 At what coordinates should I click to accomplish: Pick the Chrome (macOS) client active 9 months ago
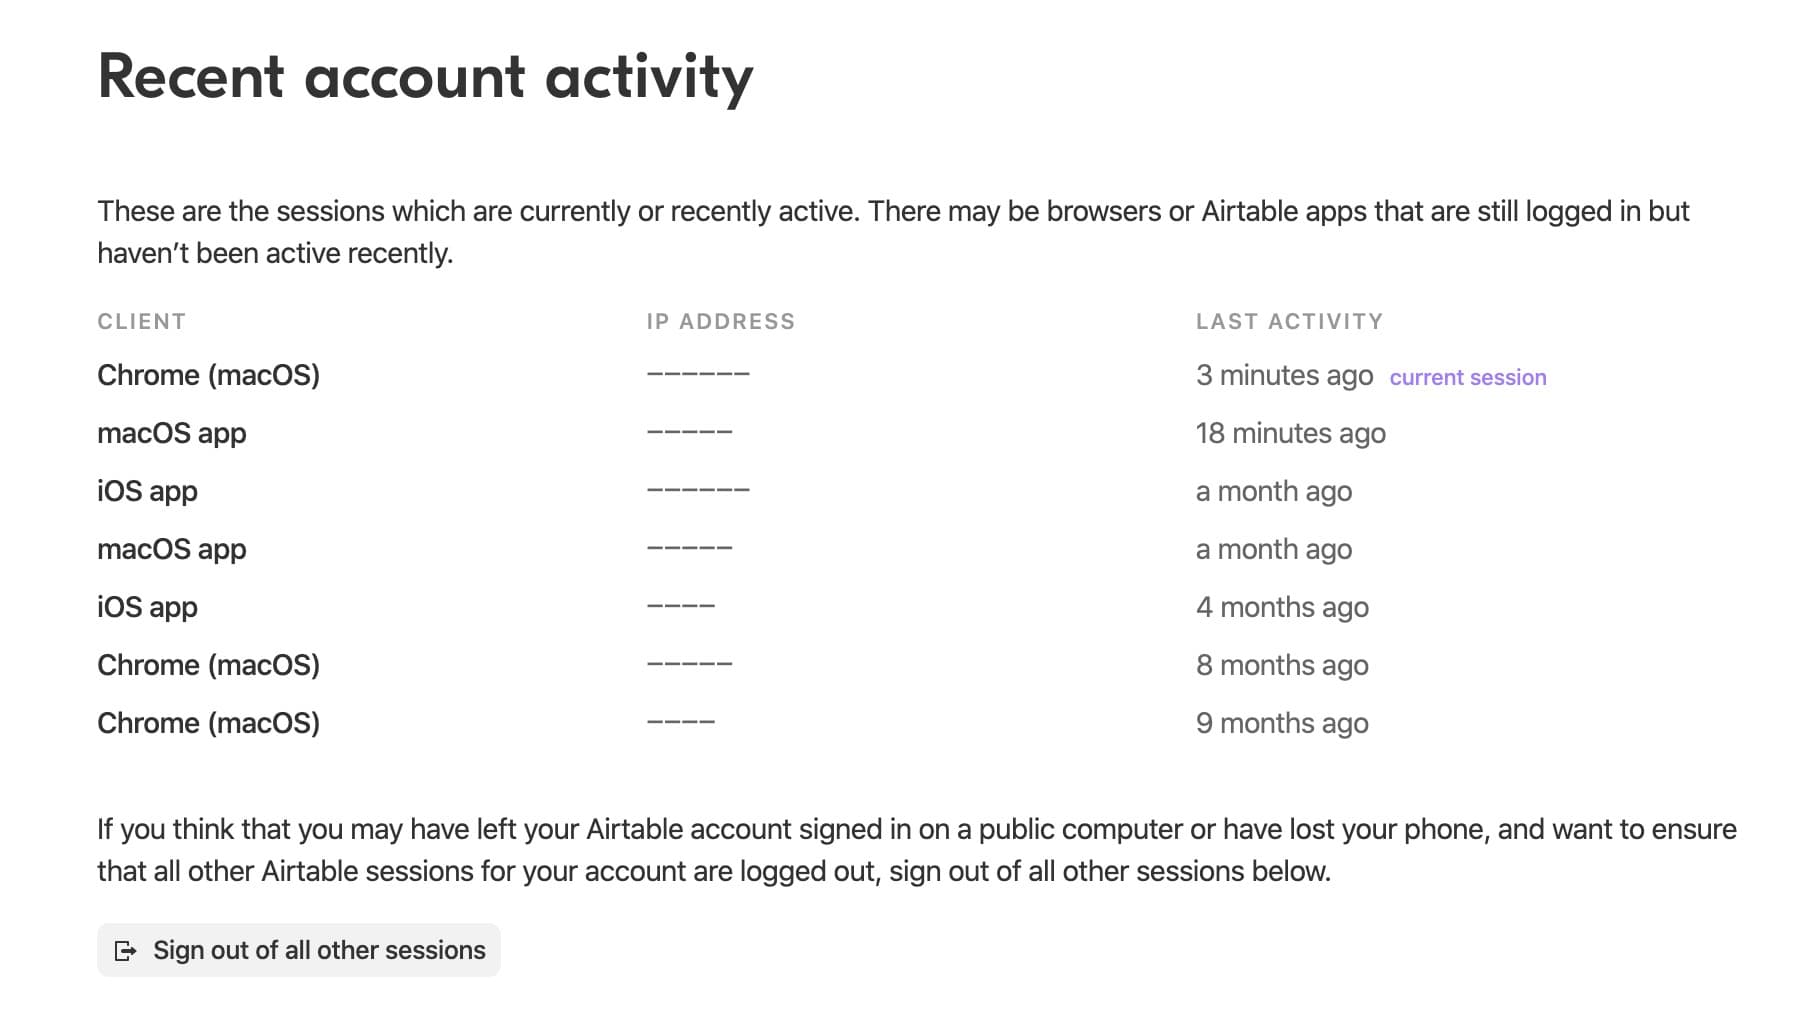(208, 723)
